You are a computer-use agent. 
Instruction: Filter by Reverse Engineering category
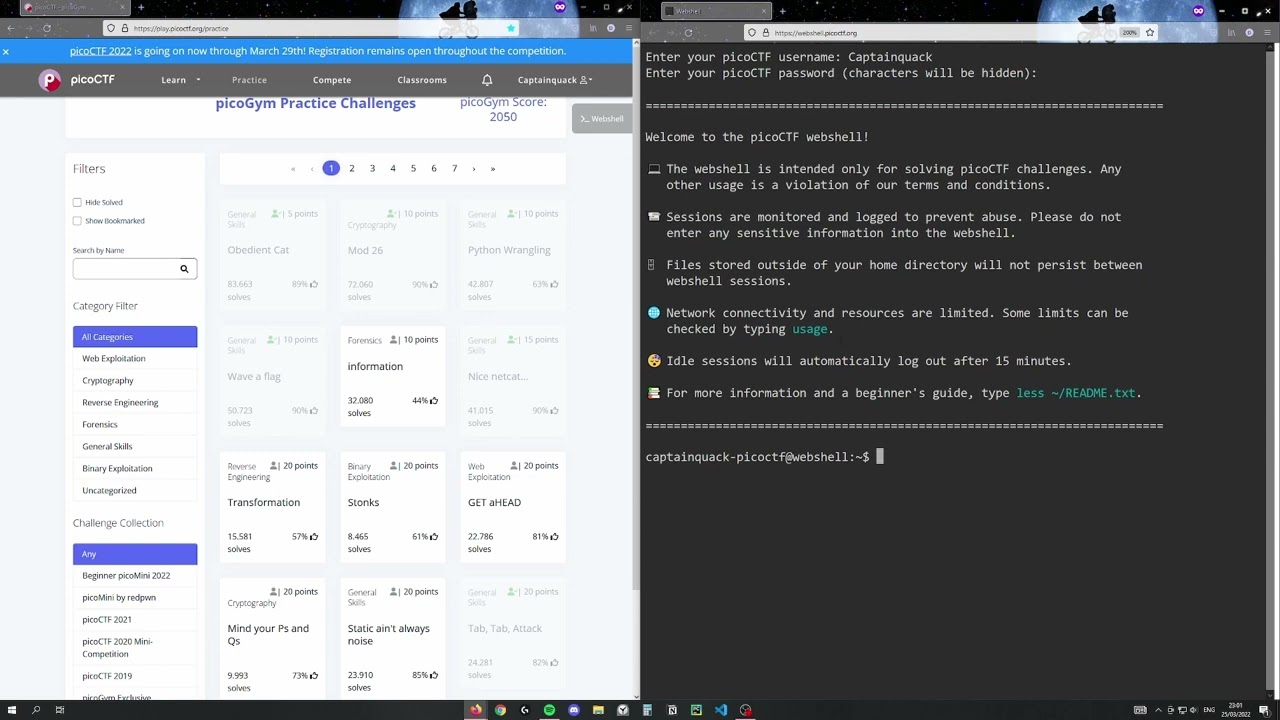pyautogui.click(x=135, y=403)
